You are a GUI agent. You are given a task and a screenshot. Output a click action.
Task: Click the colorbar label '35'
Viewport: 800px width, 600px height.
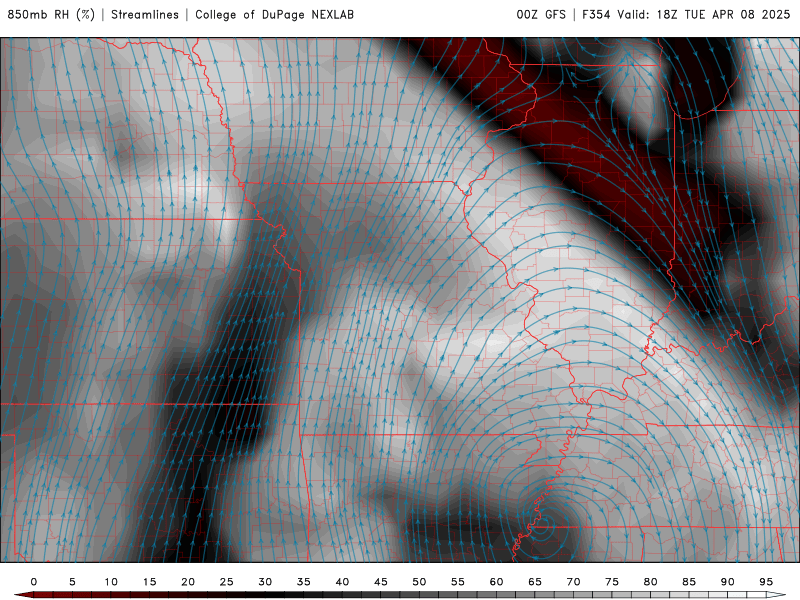point(304,582)
